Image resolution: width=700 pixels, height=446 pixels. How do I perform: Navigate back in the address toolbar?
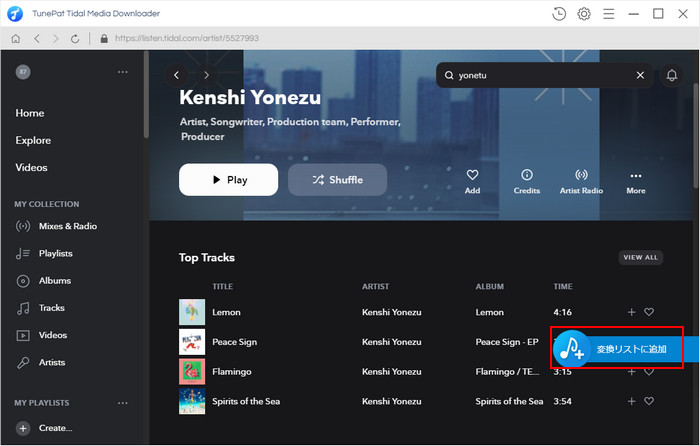[37, 38]
